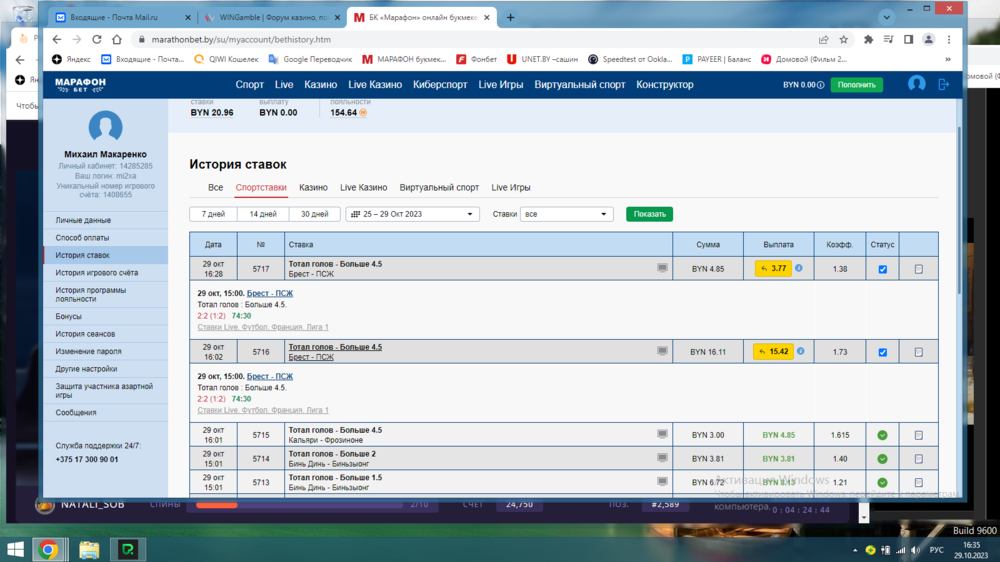This screenshot has width=1000, height=562.
Task: Reload the page with the refresh icon
Action: [97, 40]
